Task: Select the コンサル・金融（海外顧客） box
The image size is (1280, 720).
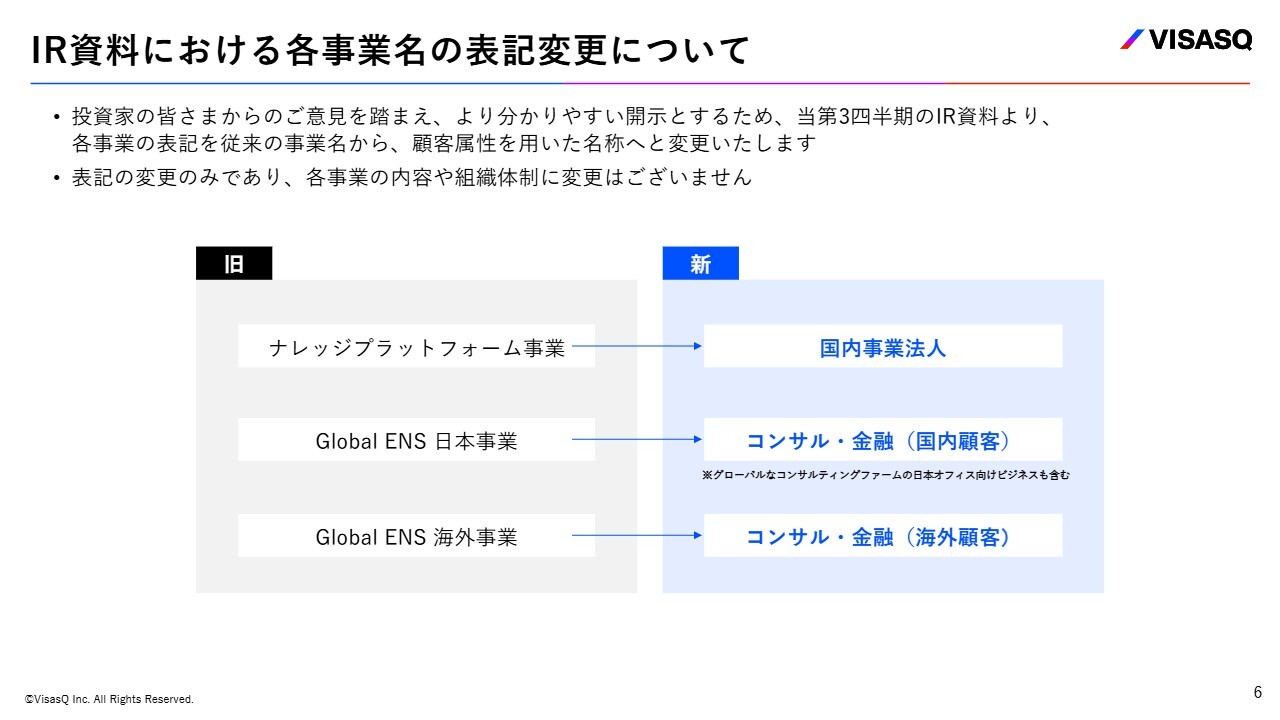Action: pos(882,536)
